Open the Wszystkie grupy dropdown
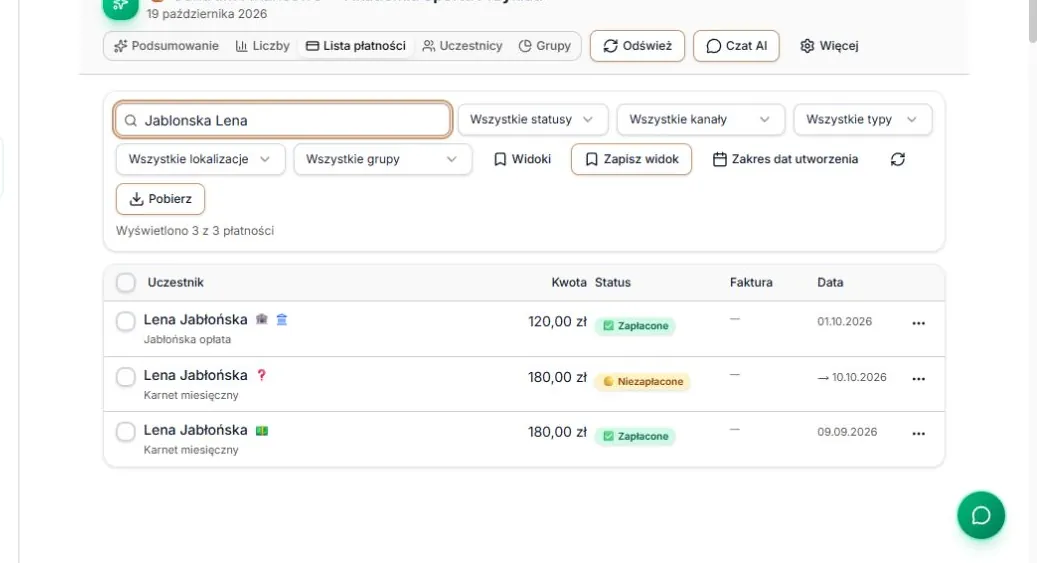Viewport: 1037px width, 563px height. (383, 159)
